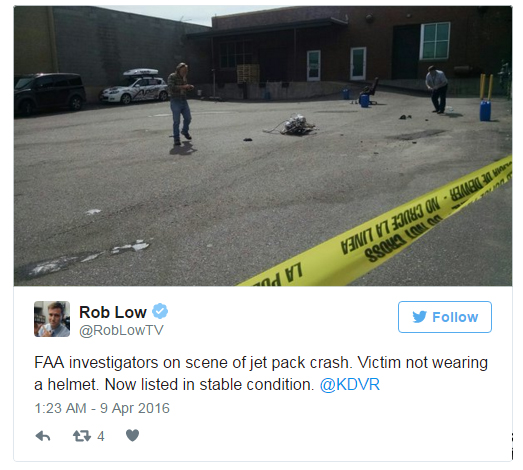This screenshot has height=470, width=523.
Task: Click the man in plaid shirt in photo
Action: [x=180, y=103]
